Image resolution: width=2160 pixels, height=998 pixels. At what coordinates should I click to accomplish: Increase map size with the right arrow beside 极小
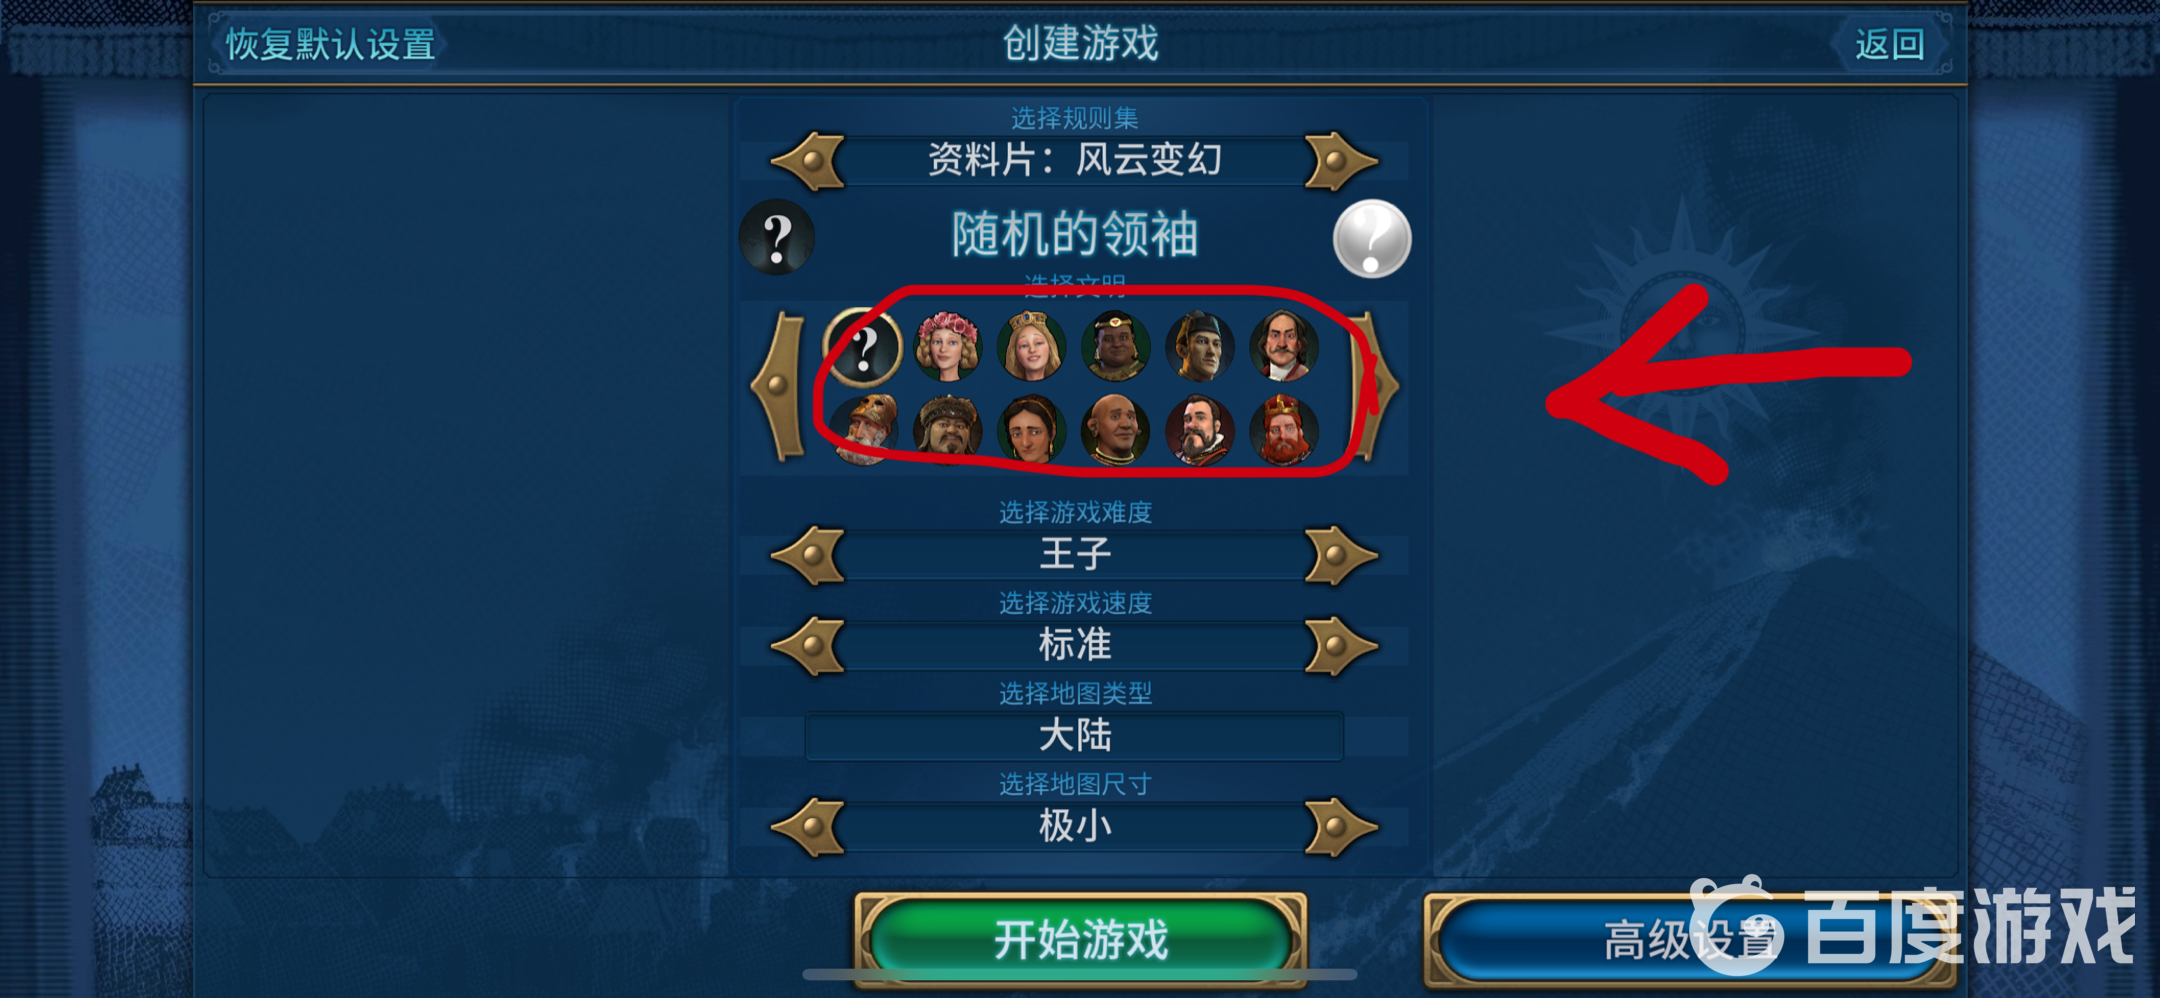click(x=1340, y=827)
